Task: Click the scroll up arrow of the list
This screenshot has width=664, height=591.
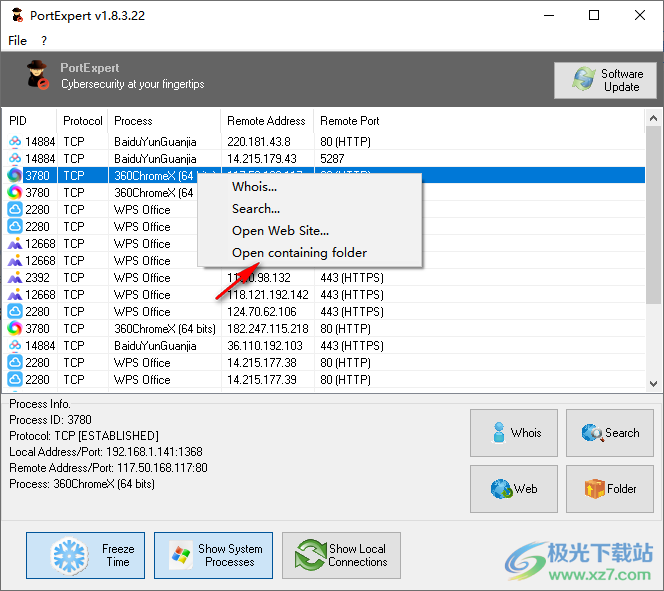Action: coord(653,119)
